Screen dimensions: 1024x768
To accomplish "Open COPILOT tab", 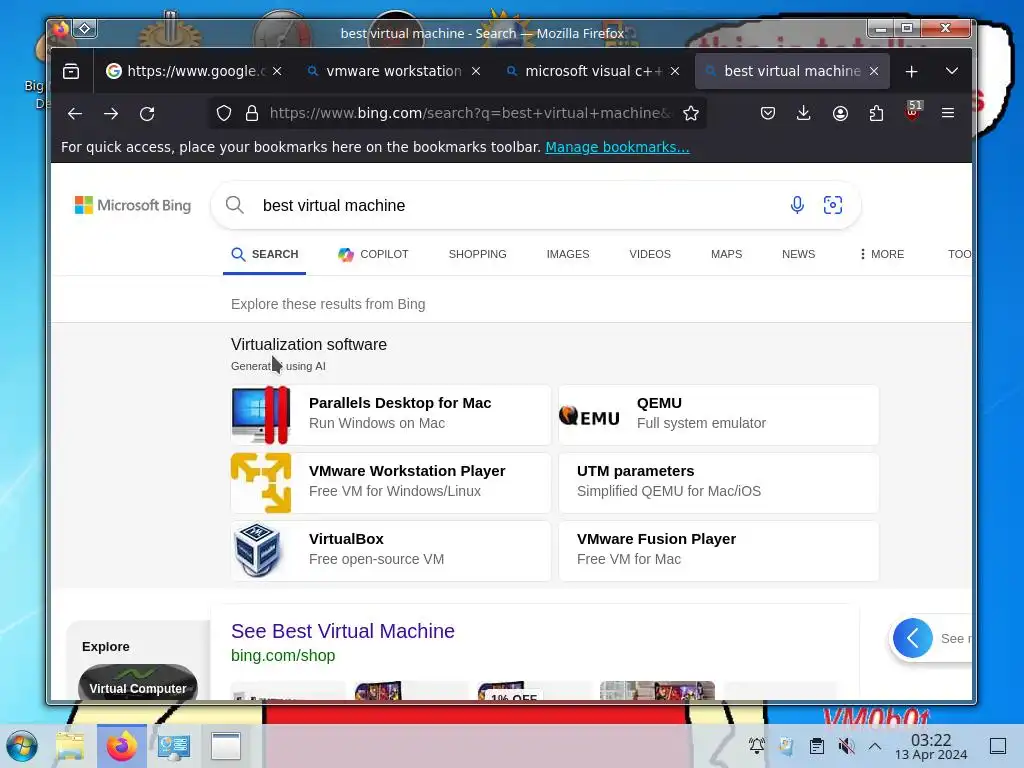I will click(373, 254).
